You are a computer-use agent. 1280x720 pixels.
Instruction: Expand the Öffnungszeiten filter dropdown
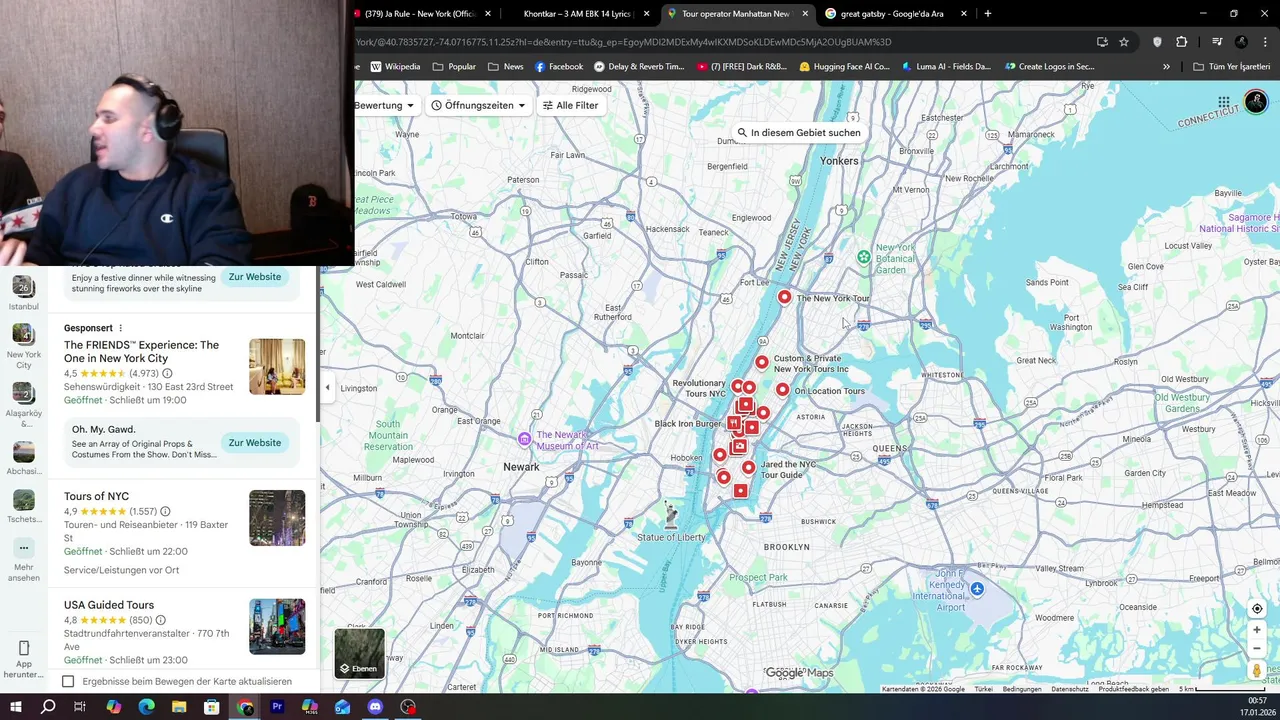[478, 105]
